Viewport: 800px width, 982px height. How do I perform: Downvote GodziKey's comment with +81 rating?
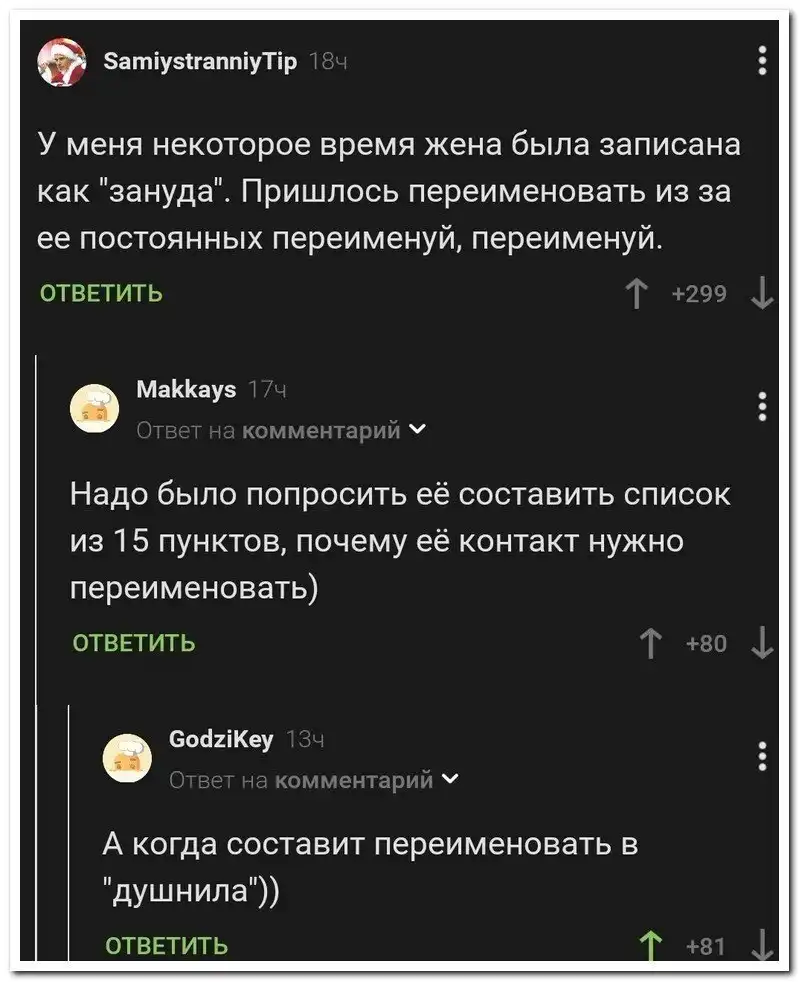pos(762,943)
